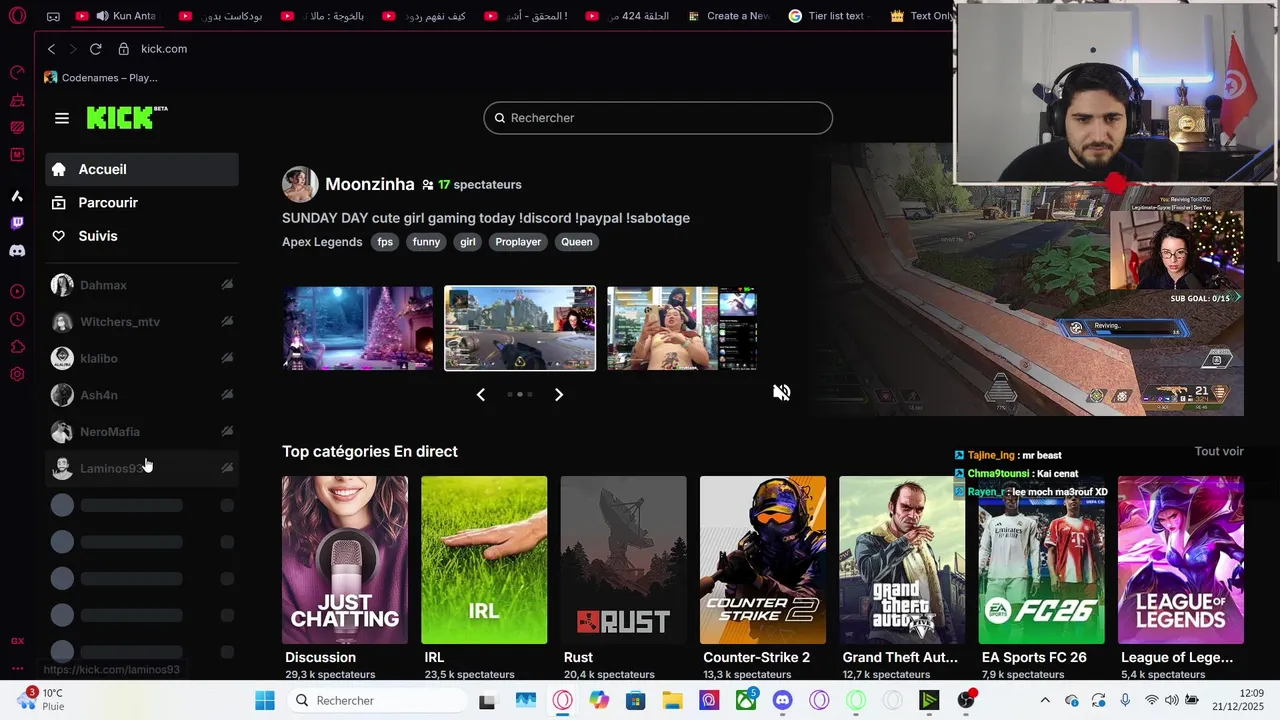
Task: Open Opera sidebar history clock
Action: point(17,320)
